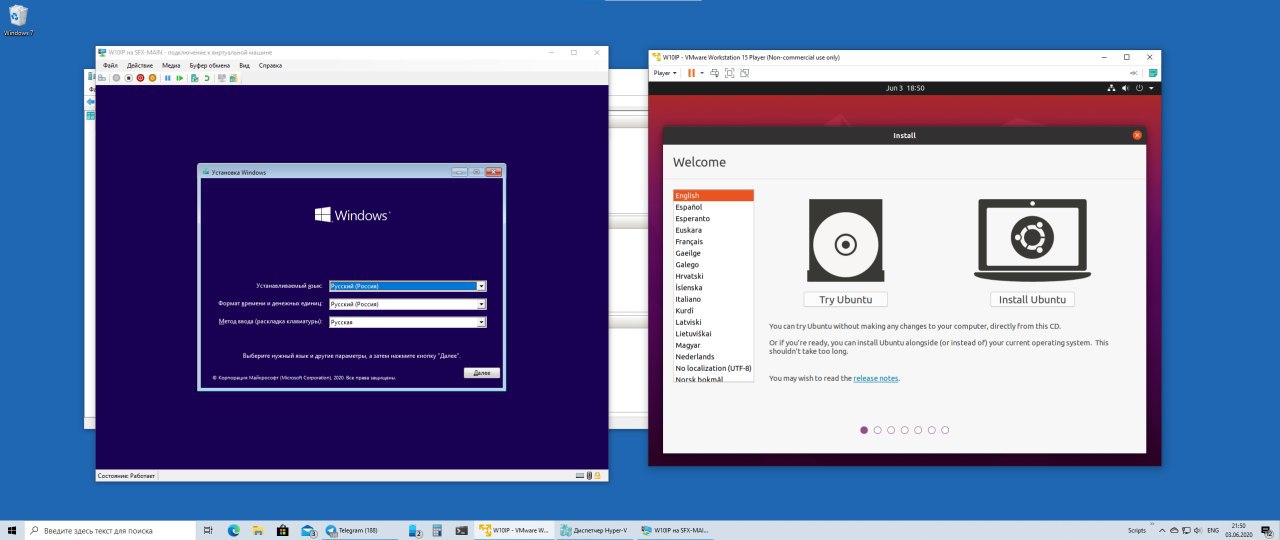
Task: Click Send Ctrl+Alt+Del icon in VMware Player
Action: coord(716,73)
